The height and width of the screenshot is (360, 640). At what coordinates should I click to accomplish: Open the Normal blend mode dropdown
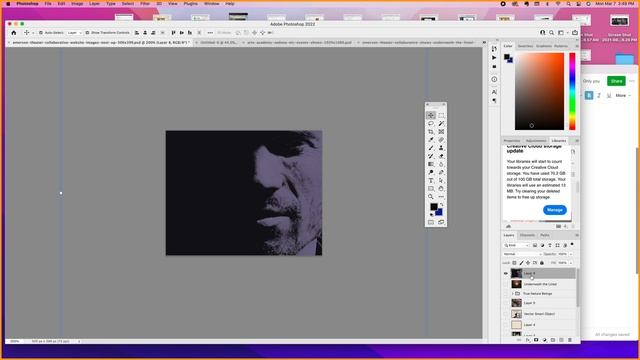click(522, 254)
